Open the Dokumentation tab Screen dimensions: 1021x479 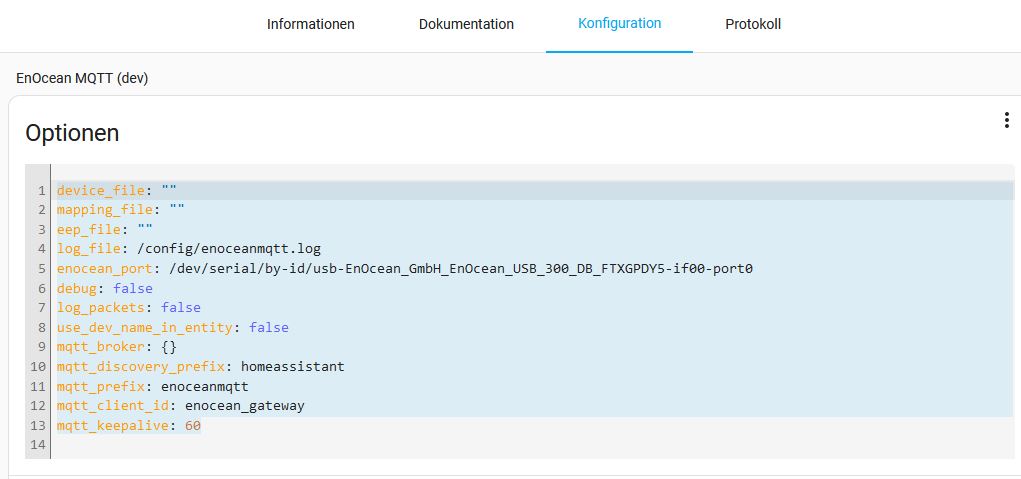pos(466,24)
